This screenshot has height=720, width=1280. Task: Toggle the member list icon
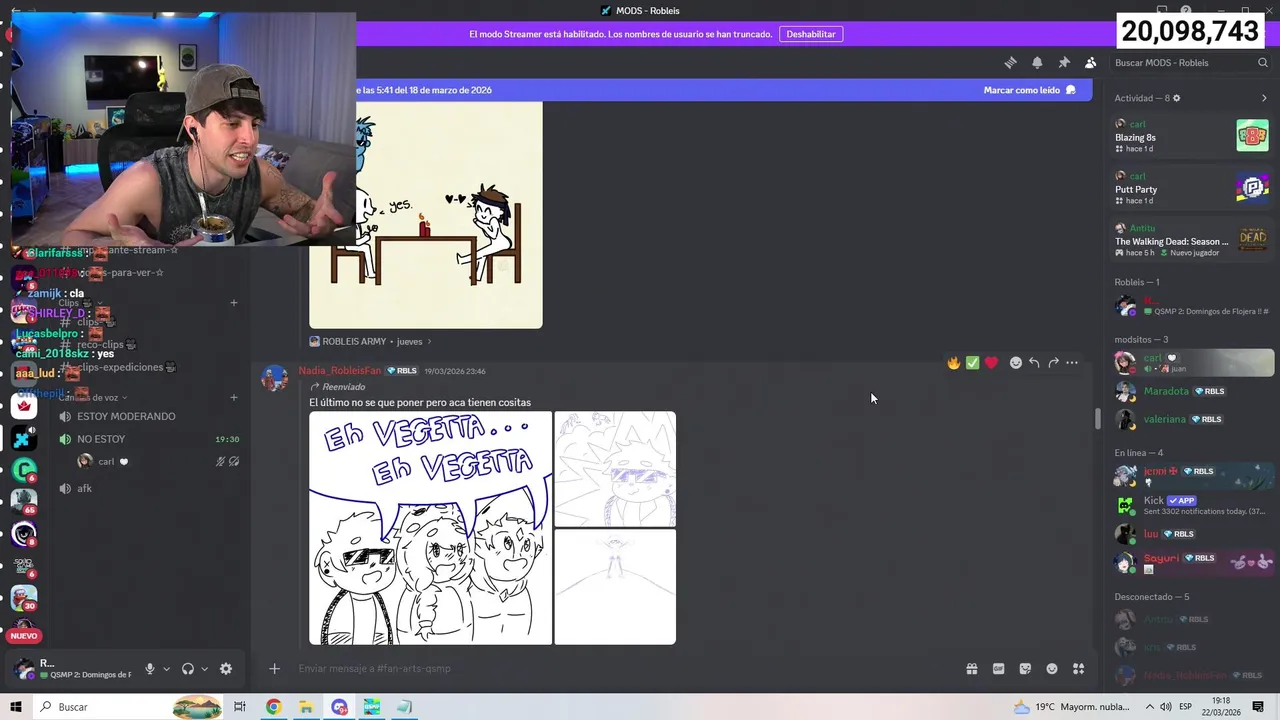tap(1091, 62)
